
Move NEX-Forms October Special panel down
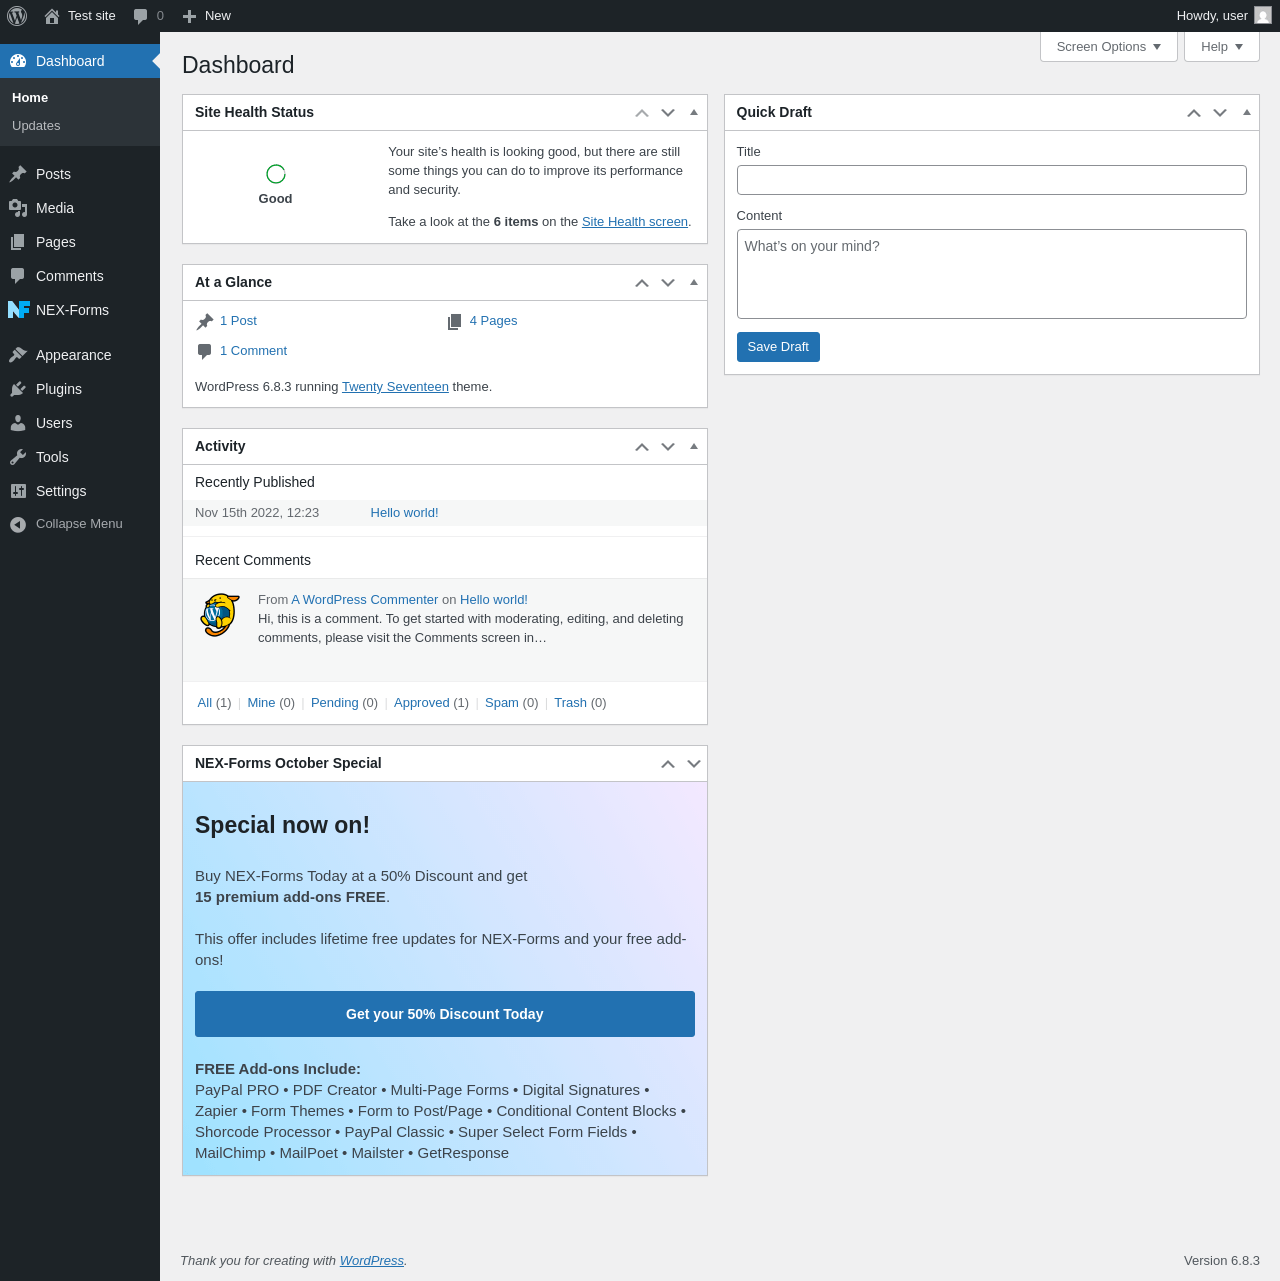coord(694,764)
